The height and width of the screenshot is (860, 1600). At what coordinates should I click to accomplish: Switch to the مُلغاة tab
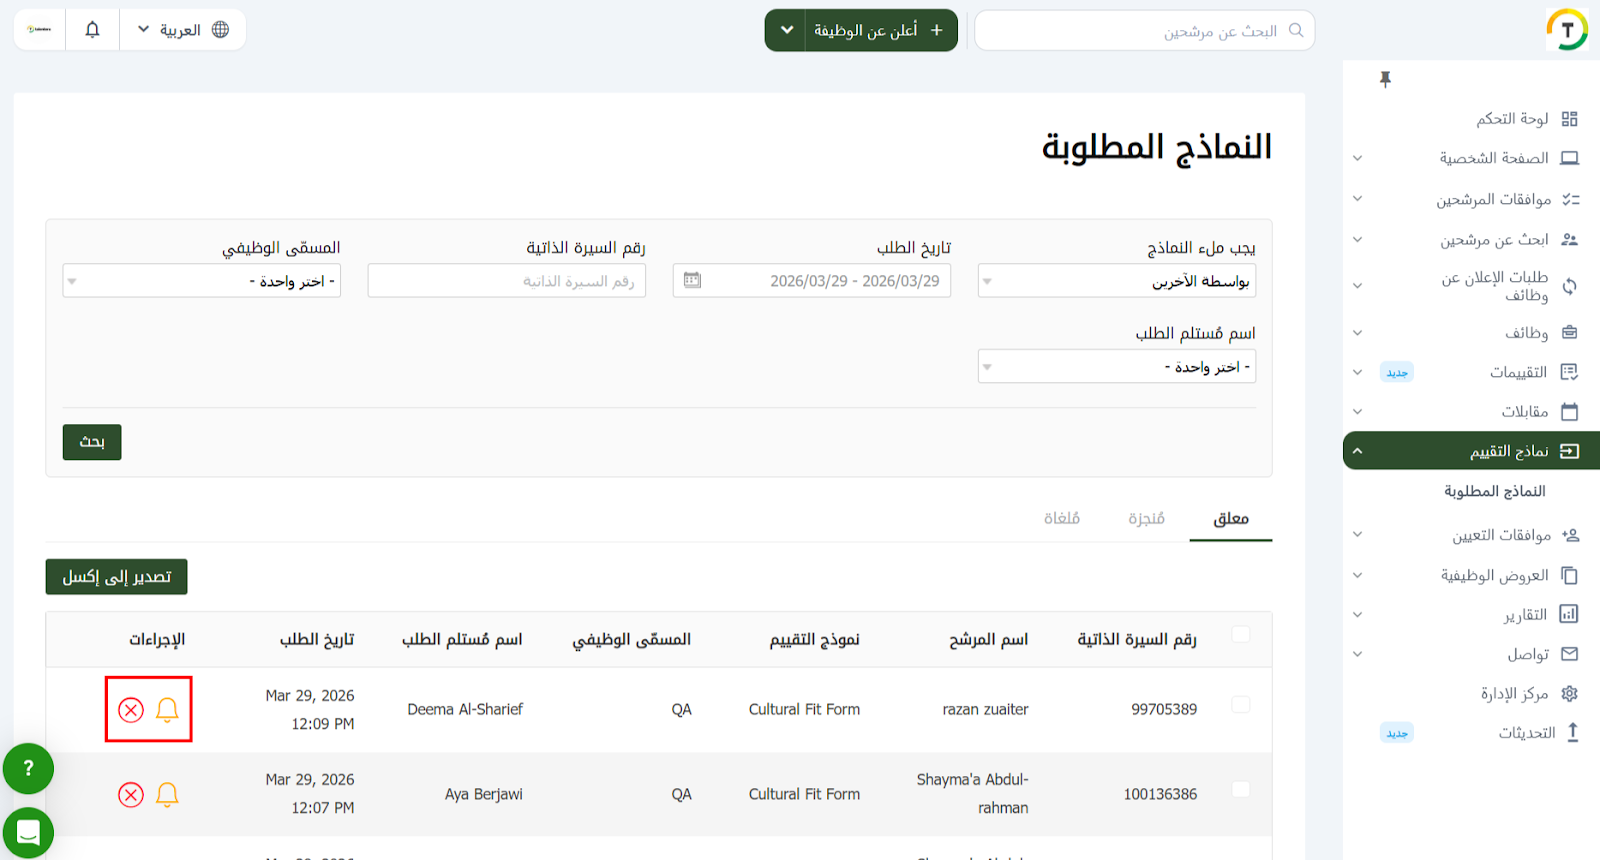[1061, 519]
